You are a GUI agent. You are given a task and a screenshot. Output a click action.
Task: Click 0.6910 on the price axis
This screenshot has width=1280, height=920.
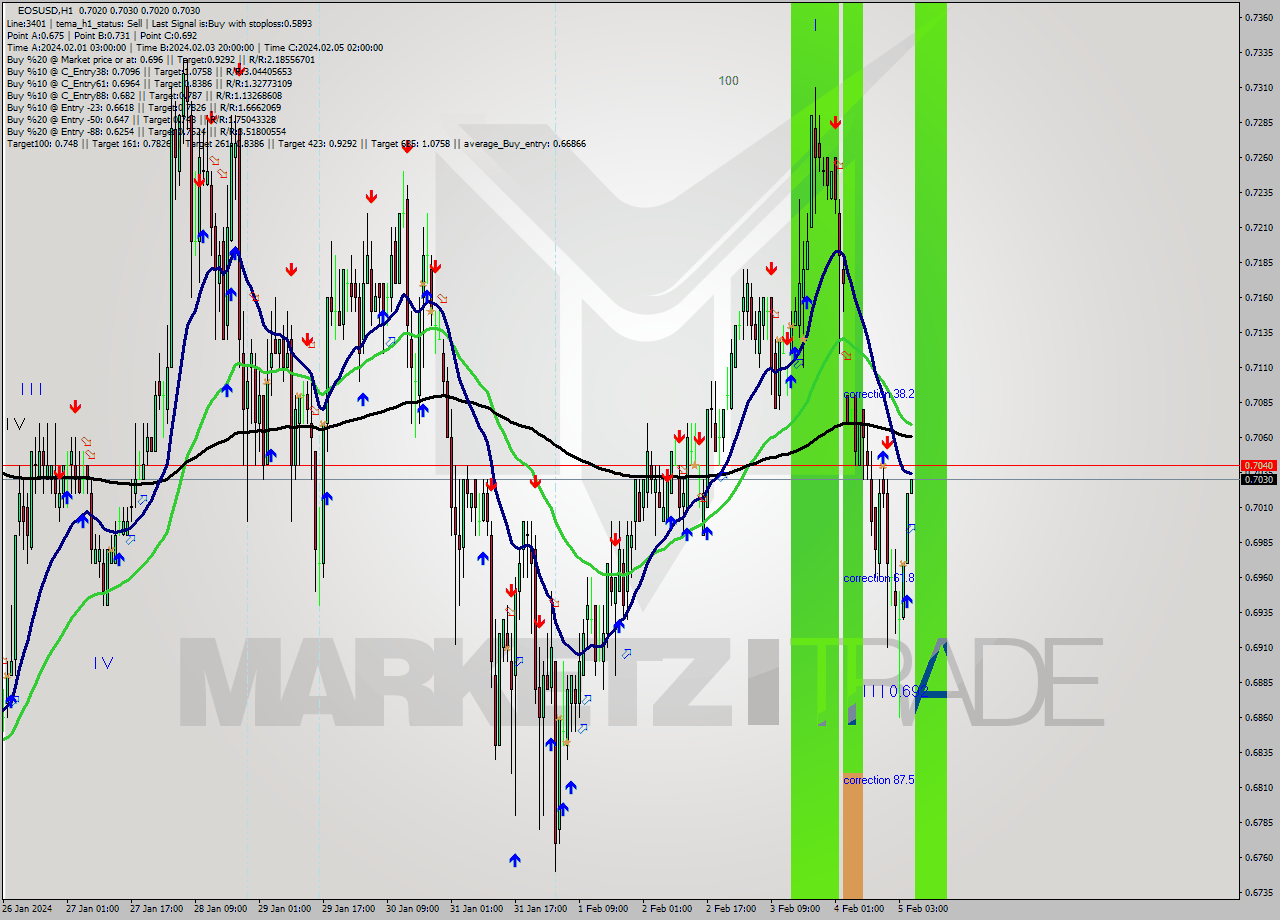pos(1257,647)
